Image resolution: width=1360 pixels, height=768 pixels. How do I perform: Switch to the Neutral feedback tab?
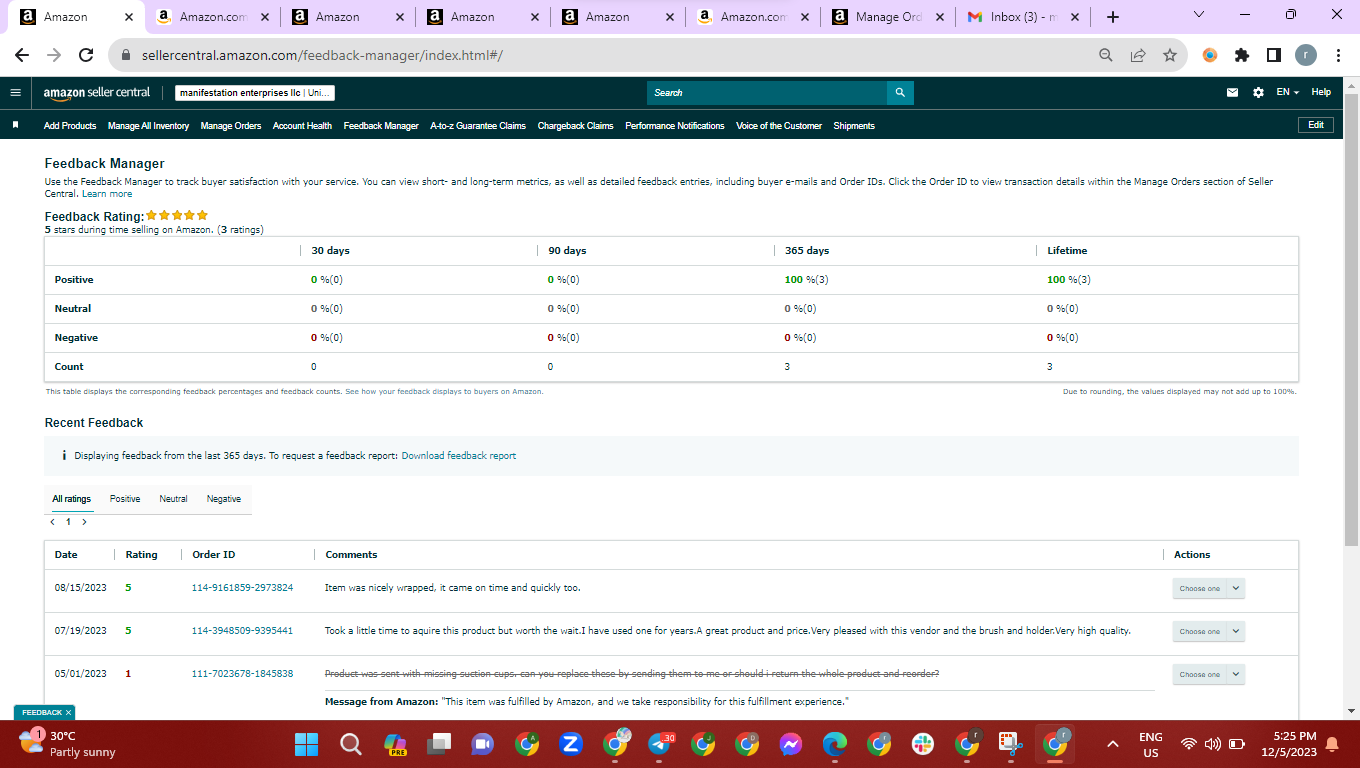(173, 499)
